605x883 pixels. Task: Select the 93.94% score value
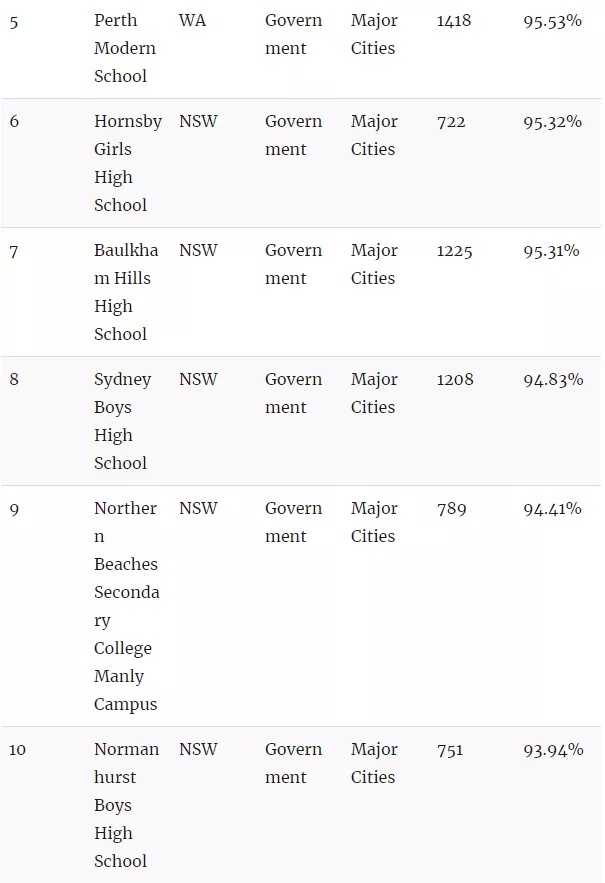553,750
